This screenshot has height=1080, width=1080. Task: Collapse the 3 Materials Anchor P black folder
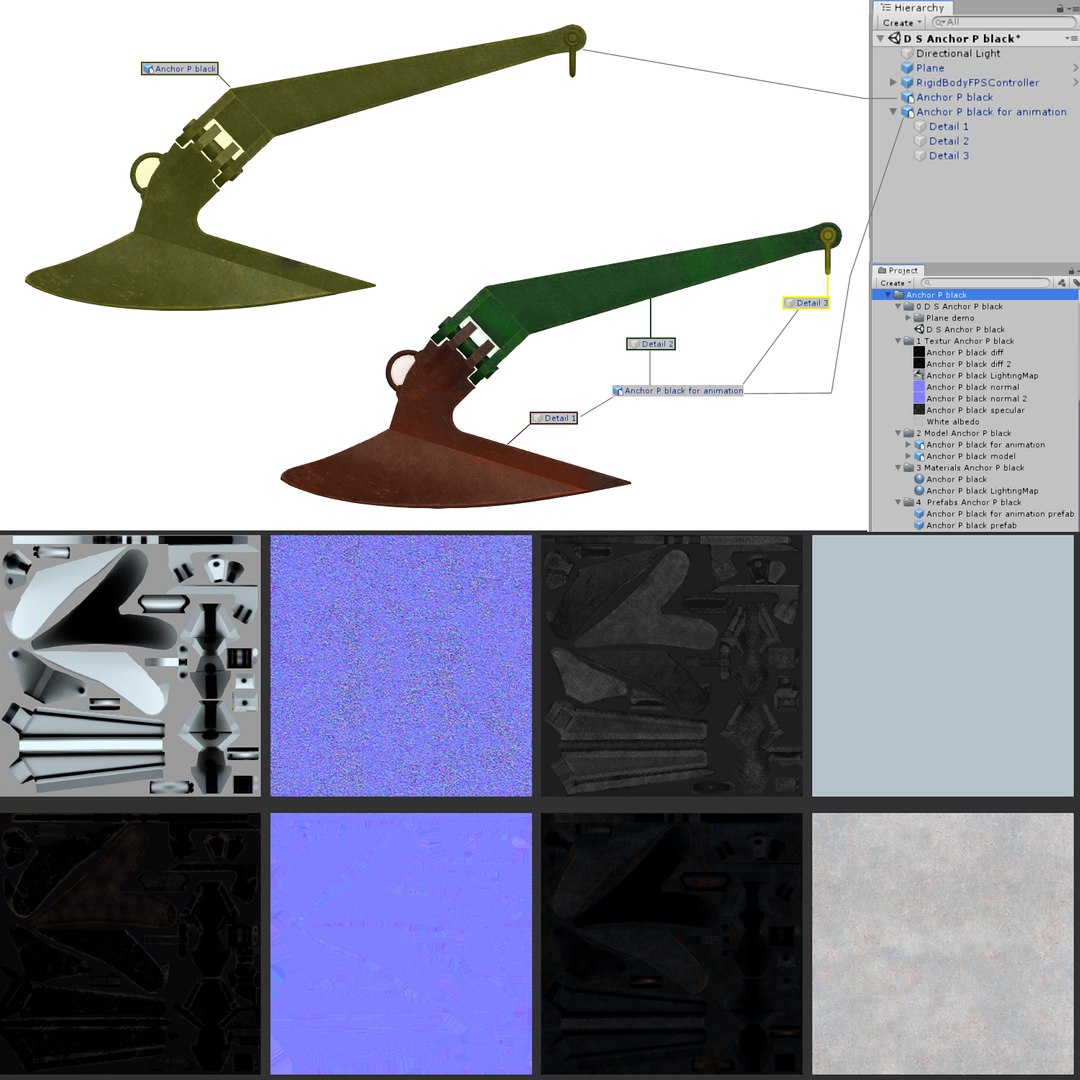coord(898,468)
